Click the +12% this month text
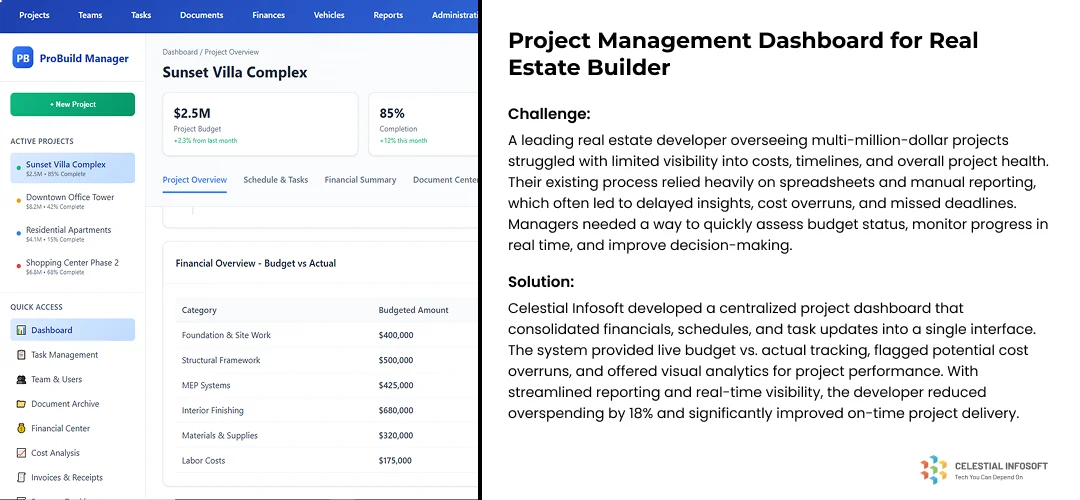1080x500 pixels. click(403, 140)
